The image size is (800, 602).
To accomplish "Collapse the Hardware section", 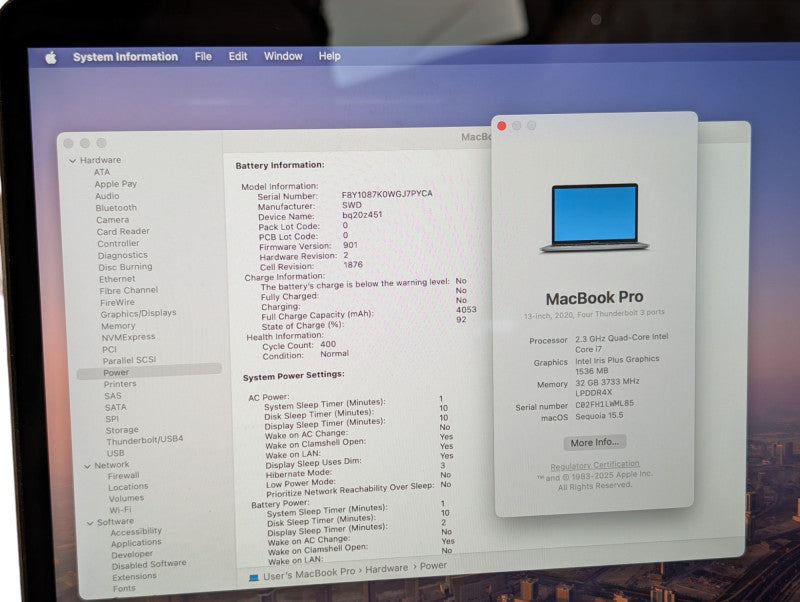I will click(x=72, y=161).
